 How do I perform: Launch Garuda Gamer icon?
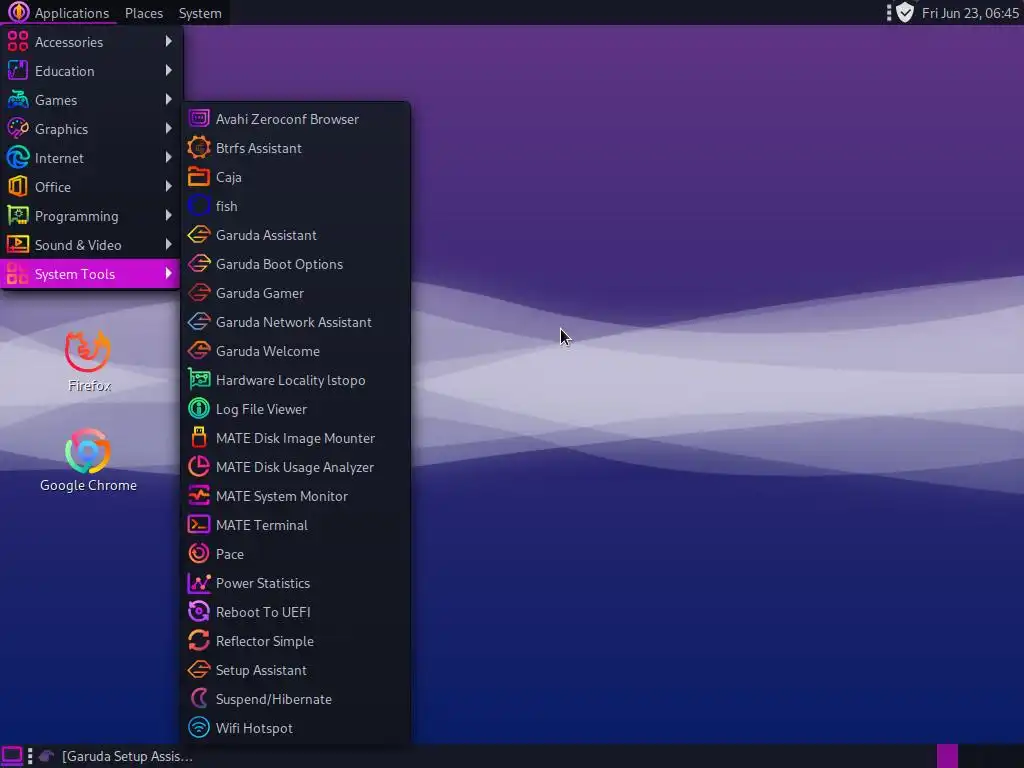tap(199, 293)
